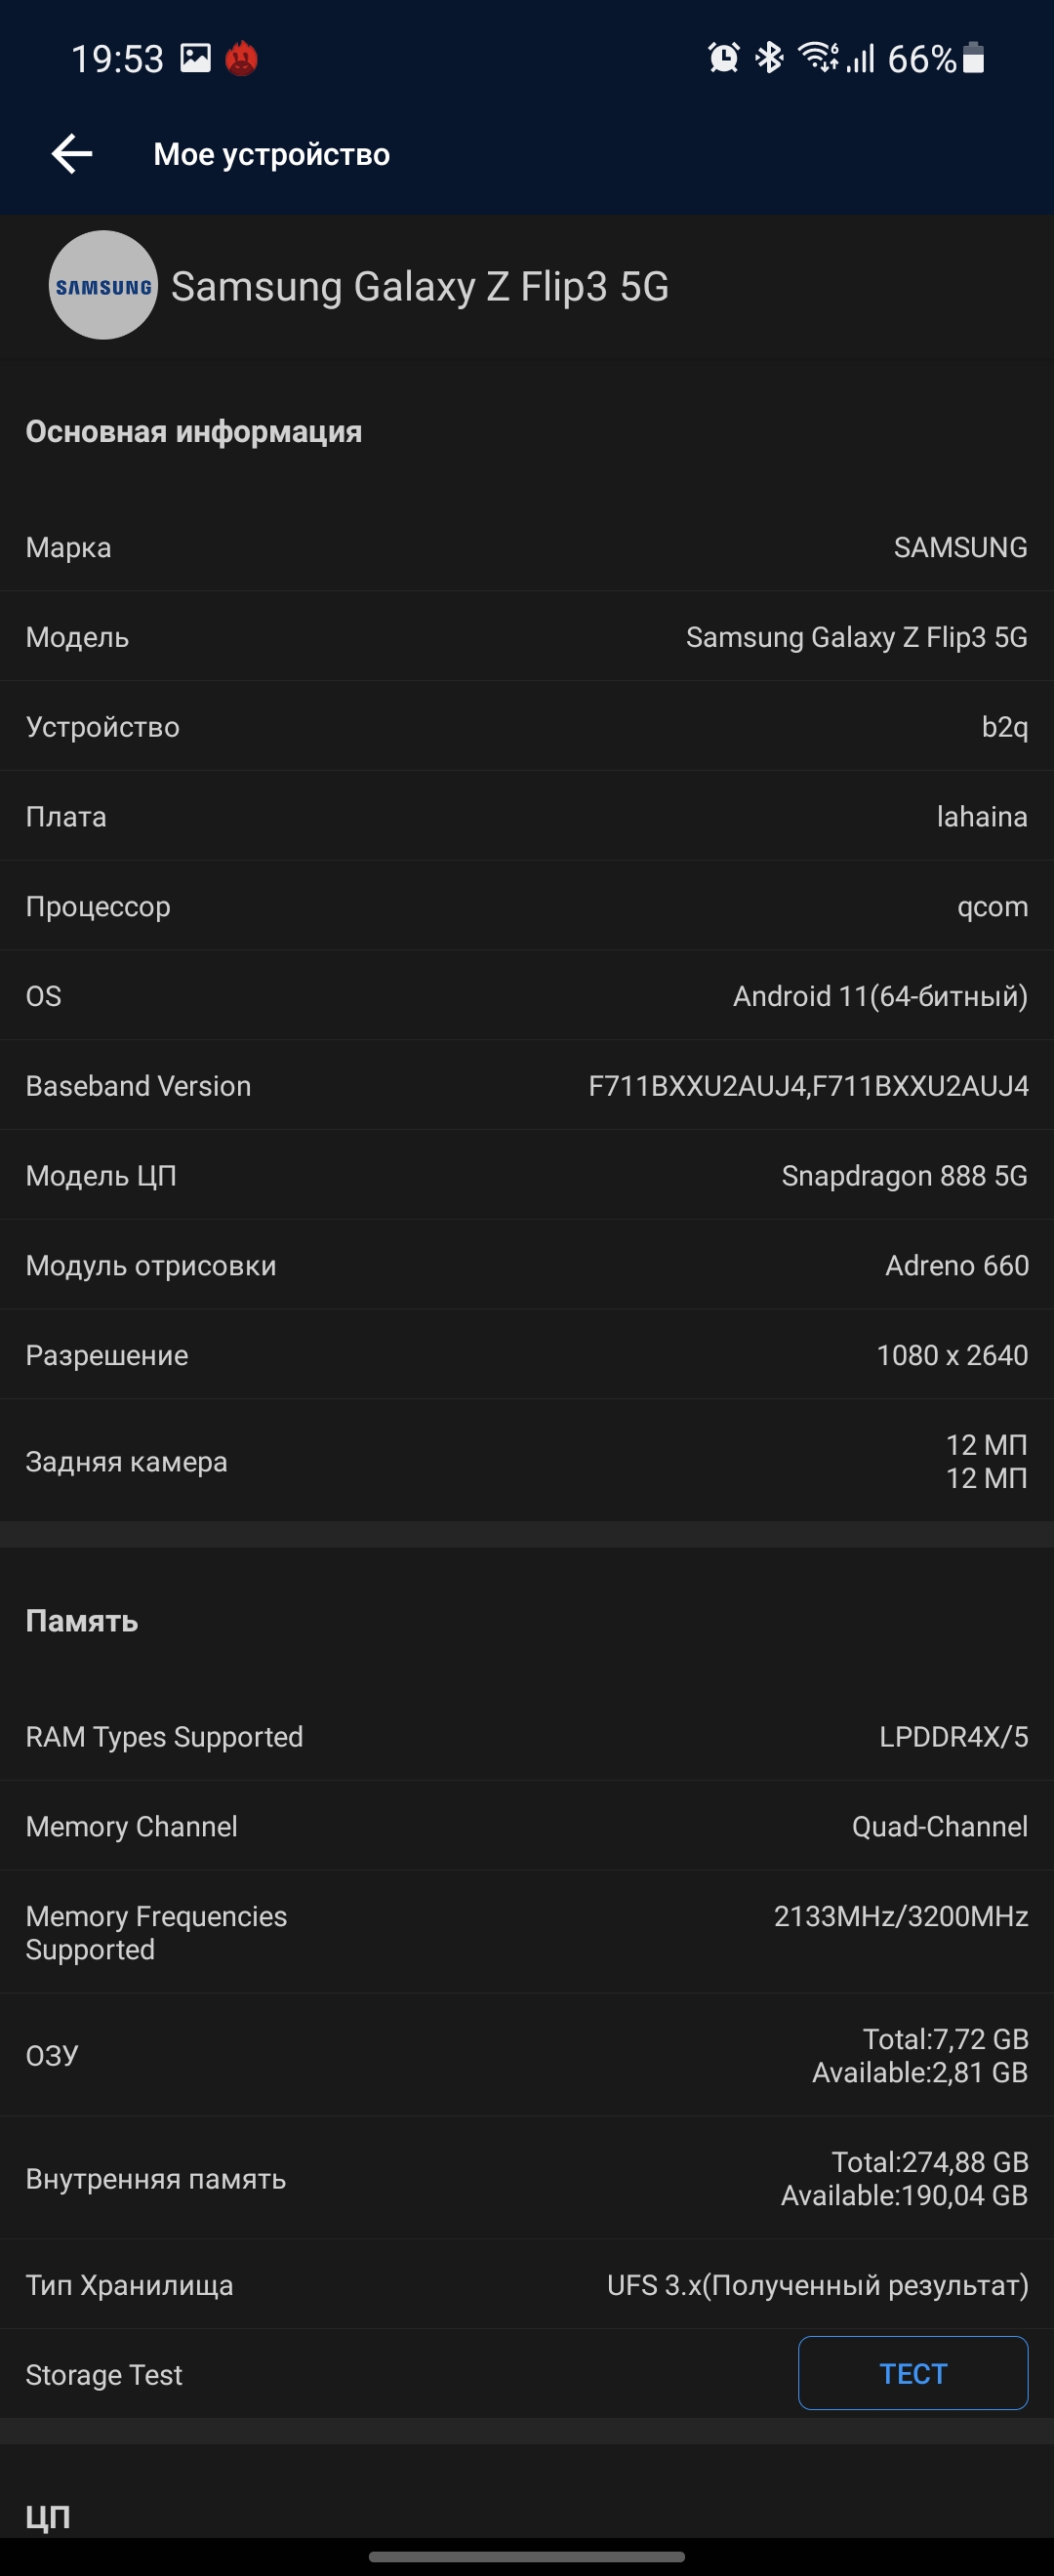Tap the Тип Хранилища UFS row
This screenshot has width=1054, height=2576.
pyautogui.click(x=527, y=2285)
